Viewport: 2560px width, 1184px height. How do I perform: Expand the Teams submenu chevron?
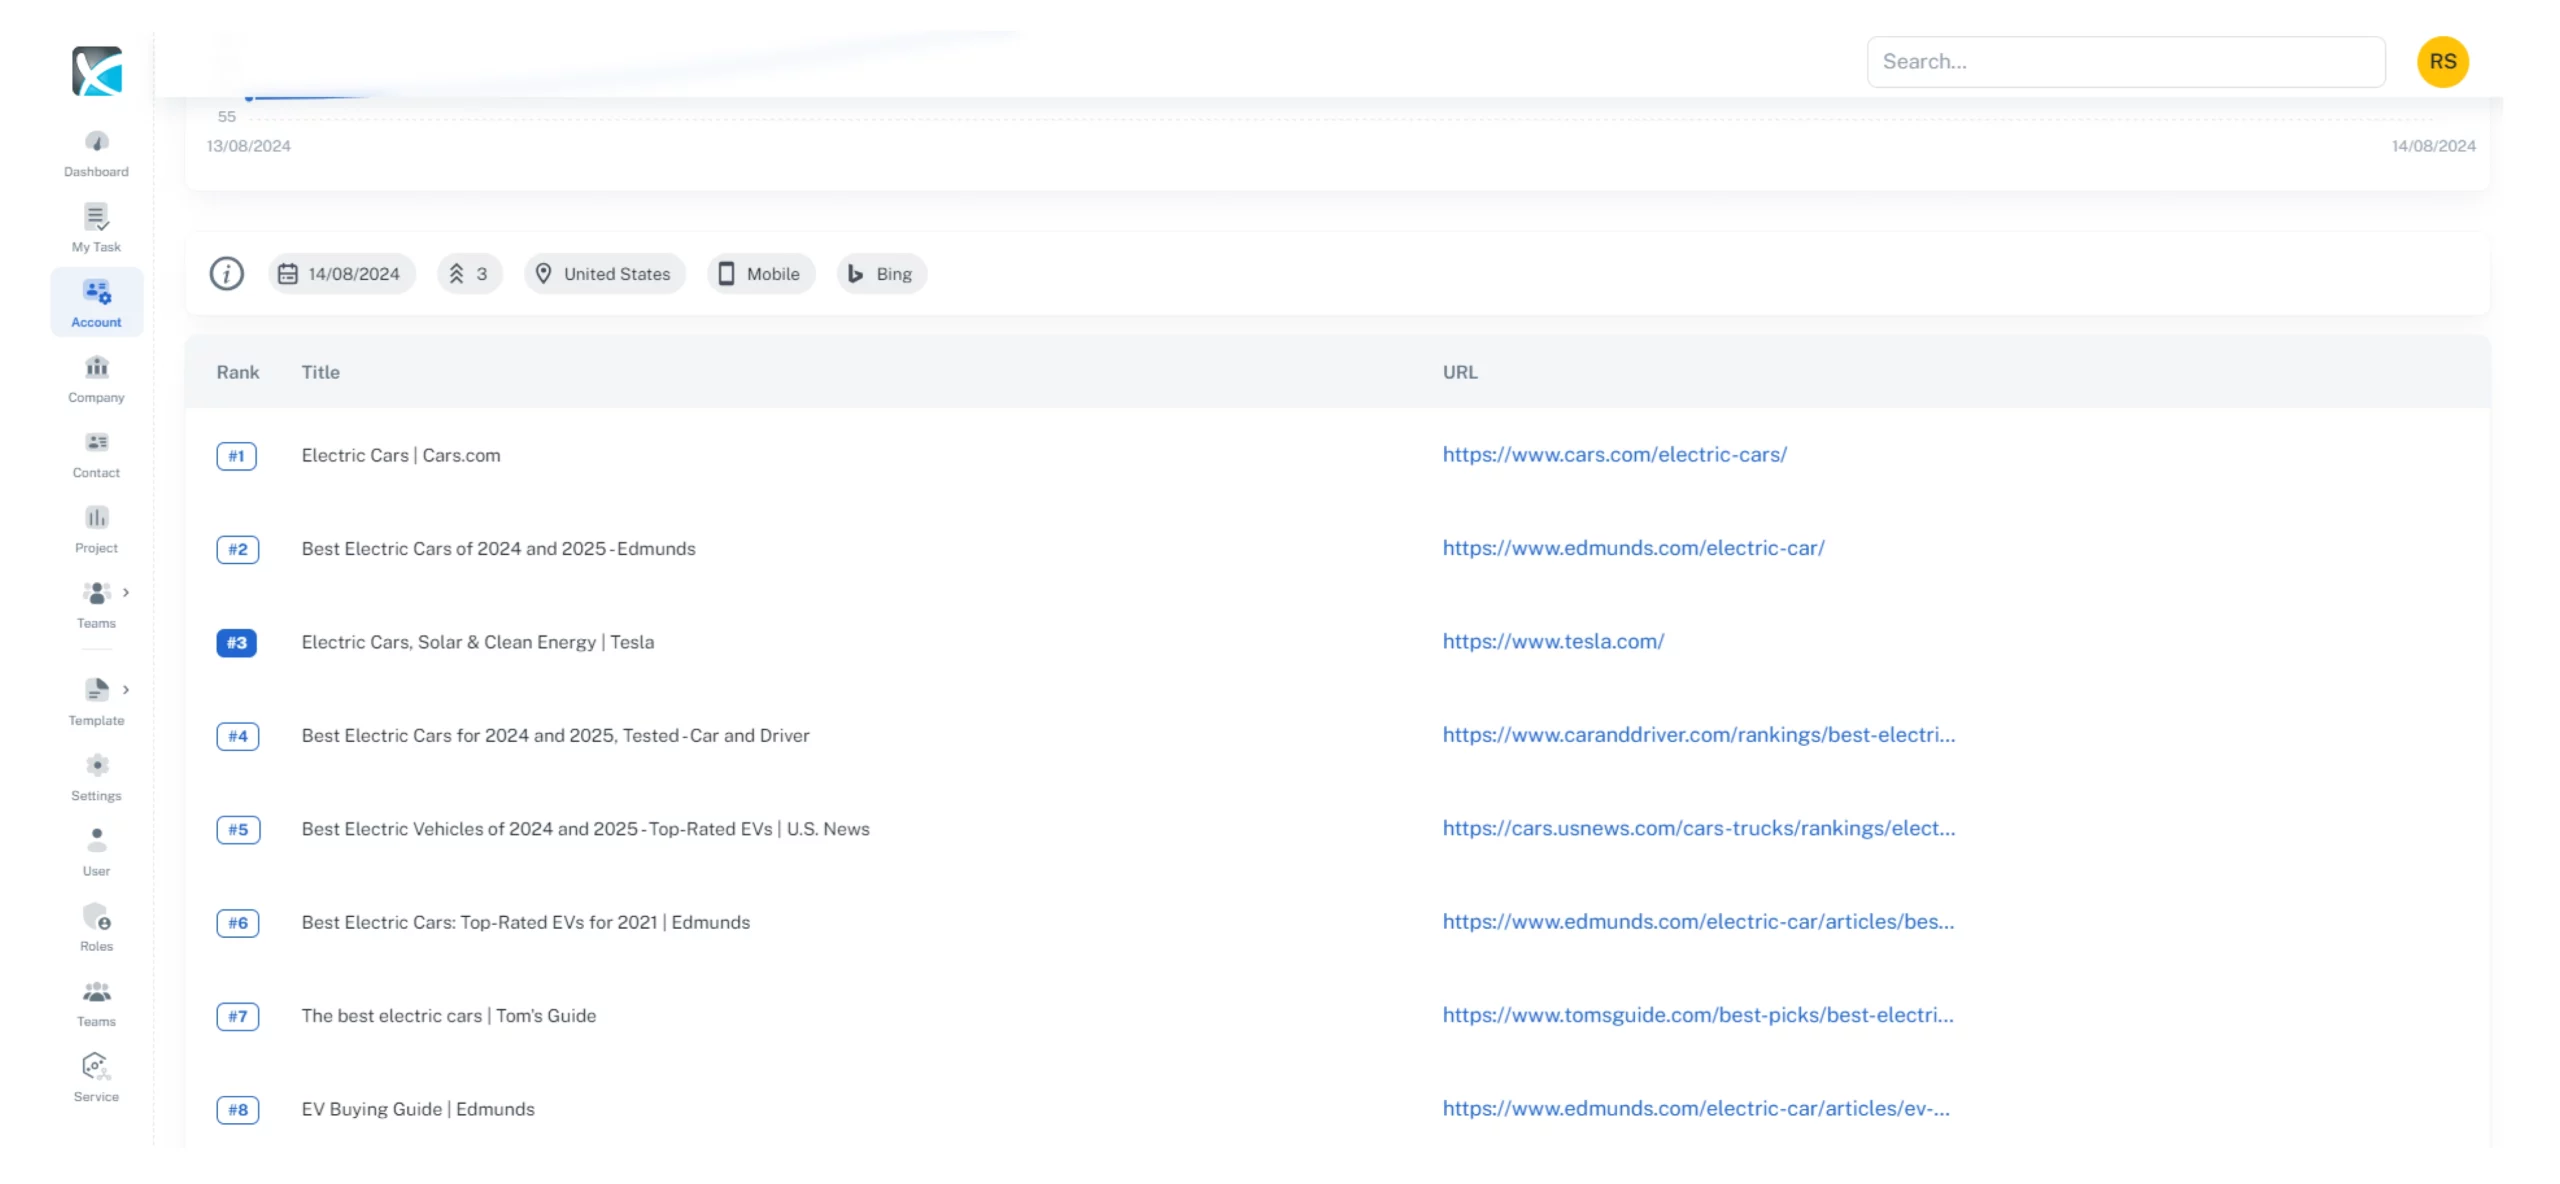[x=126, y=592]
